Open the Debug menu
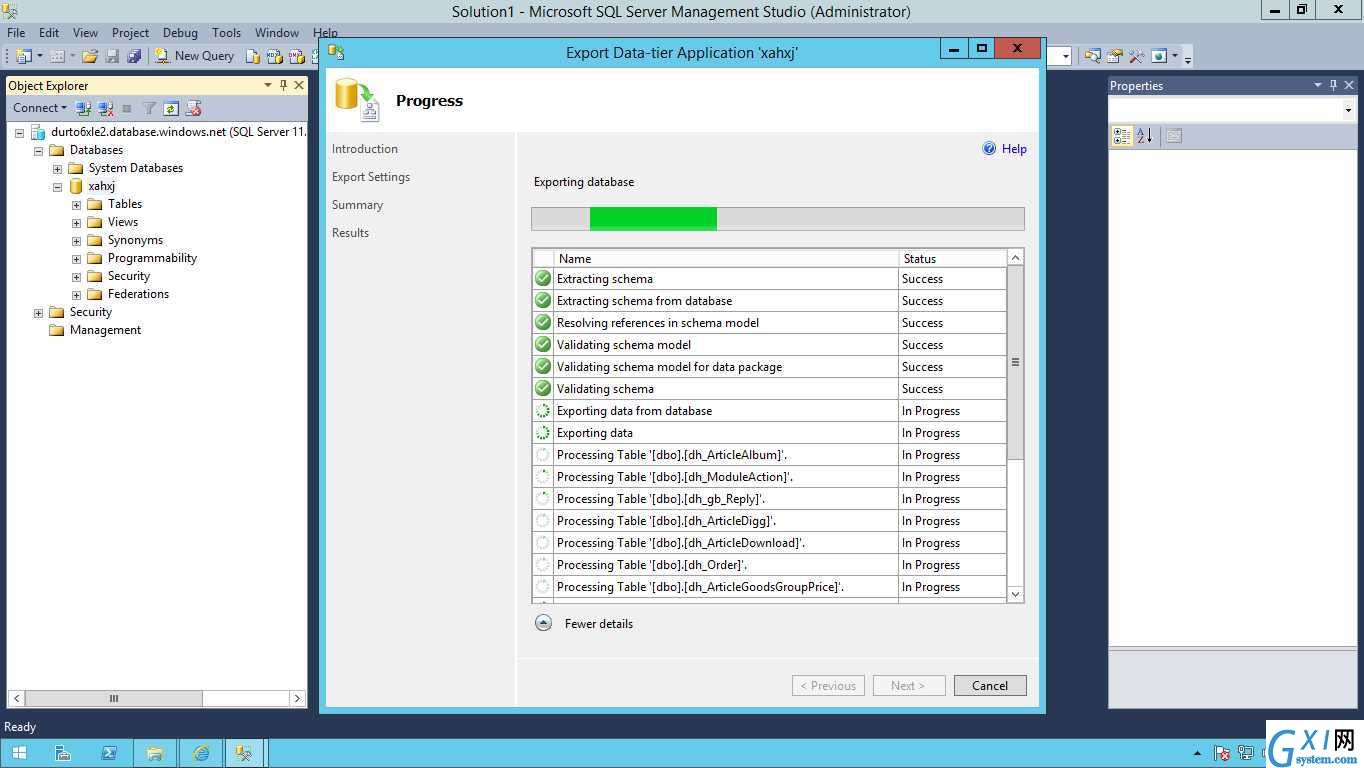The image size is (1364, 768). 180,33
